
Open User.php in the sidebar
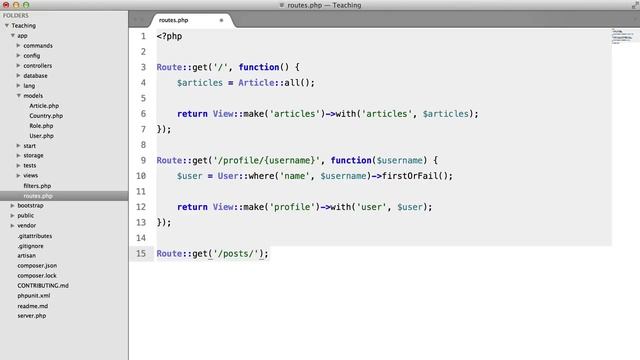point(41,136)
